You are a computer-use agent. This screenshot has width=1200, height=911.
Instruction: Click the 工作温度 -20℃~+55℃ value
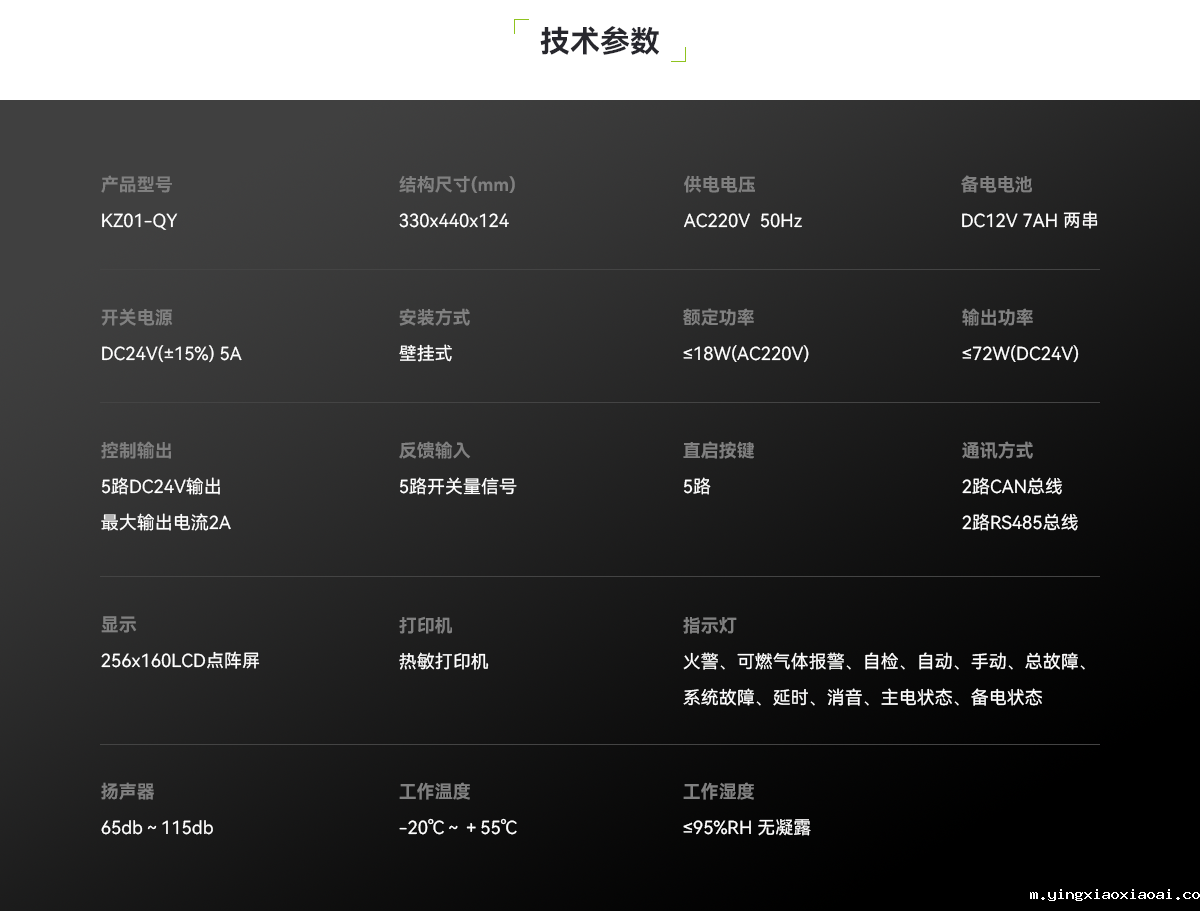pyautogui.click(x=455, y=827)
